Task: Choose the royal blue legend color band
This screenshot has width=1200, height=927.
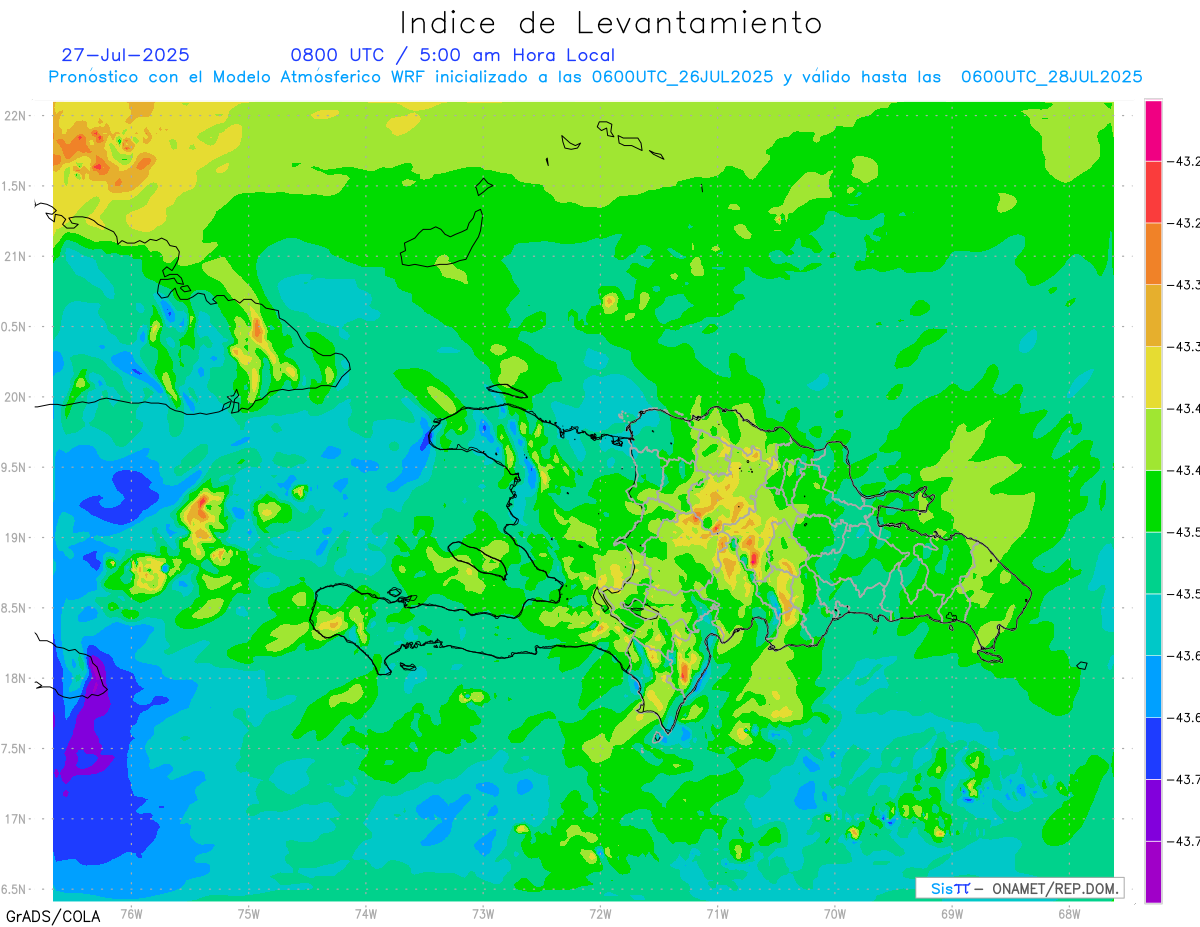Action: 1153,748
